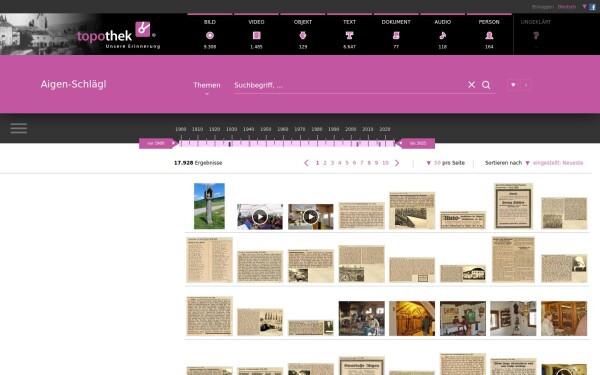
Task: Click the 17.928 Ergebnisse result count
Action: pos(198,163)
